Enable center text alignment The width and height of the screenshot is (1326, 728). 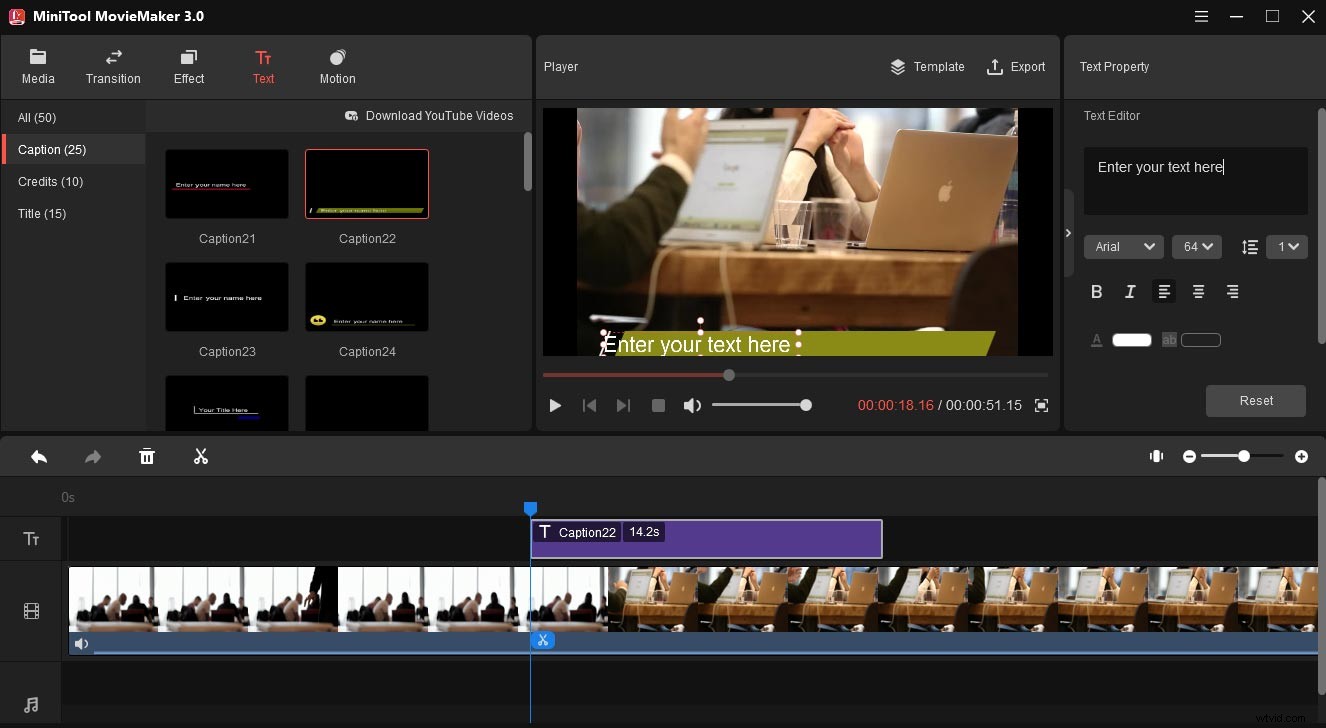tap(1198, 291)
